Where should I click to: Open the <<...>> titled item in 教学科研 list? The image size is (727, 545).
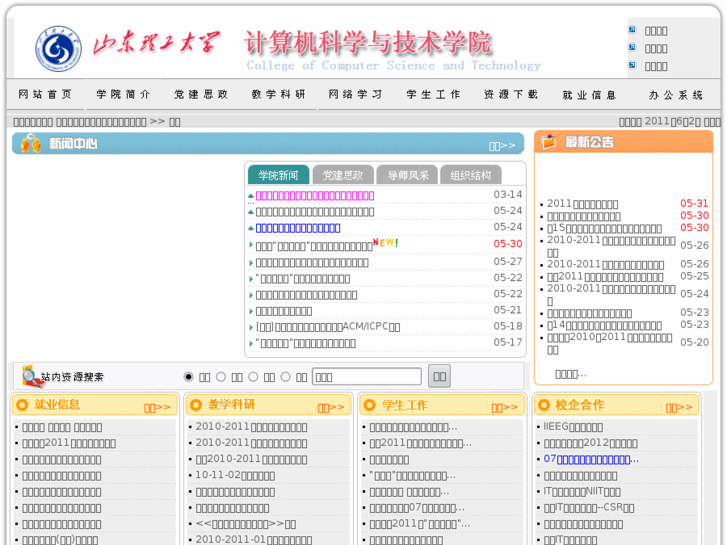246,524
